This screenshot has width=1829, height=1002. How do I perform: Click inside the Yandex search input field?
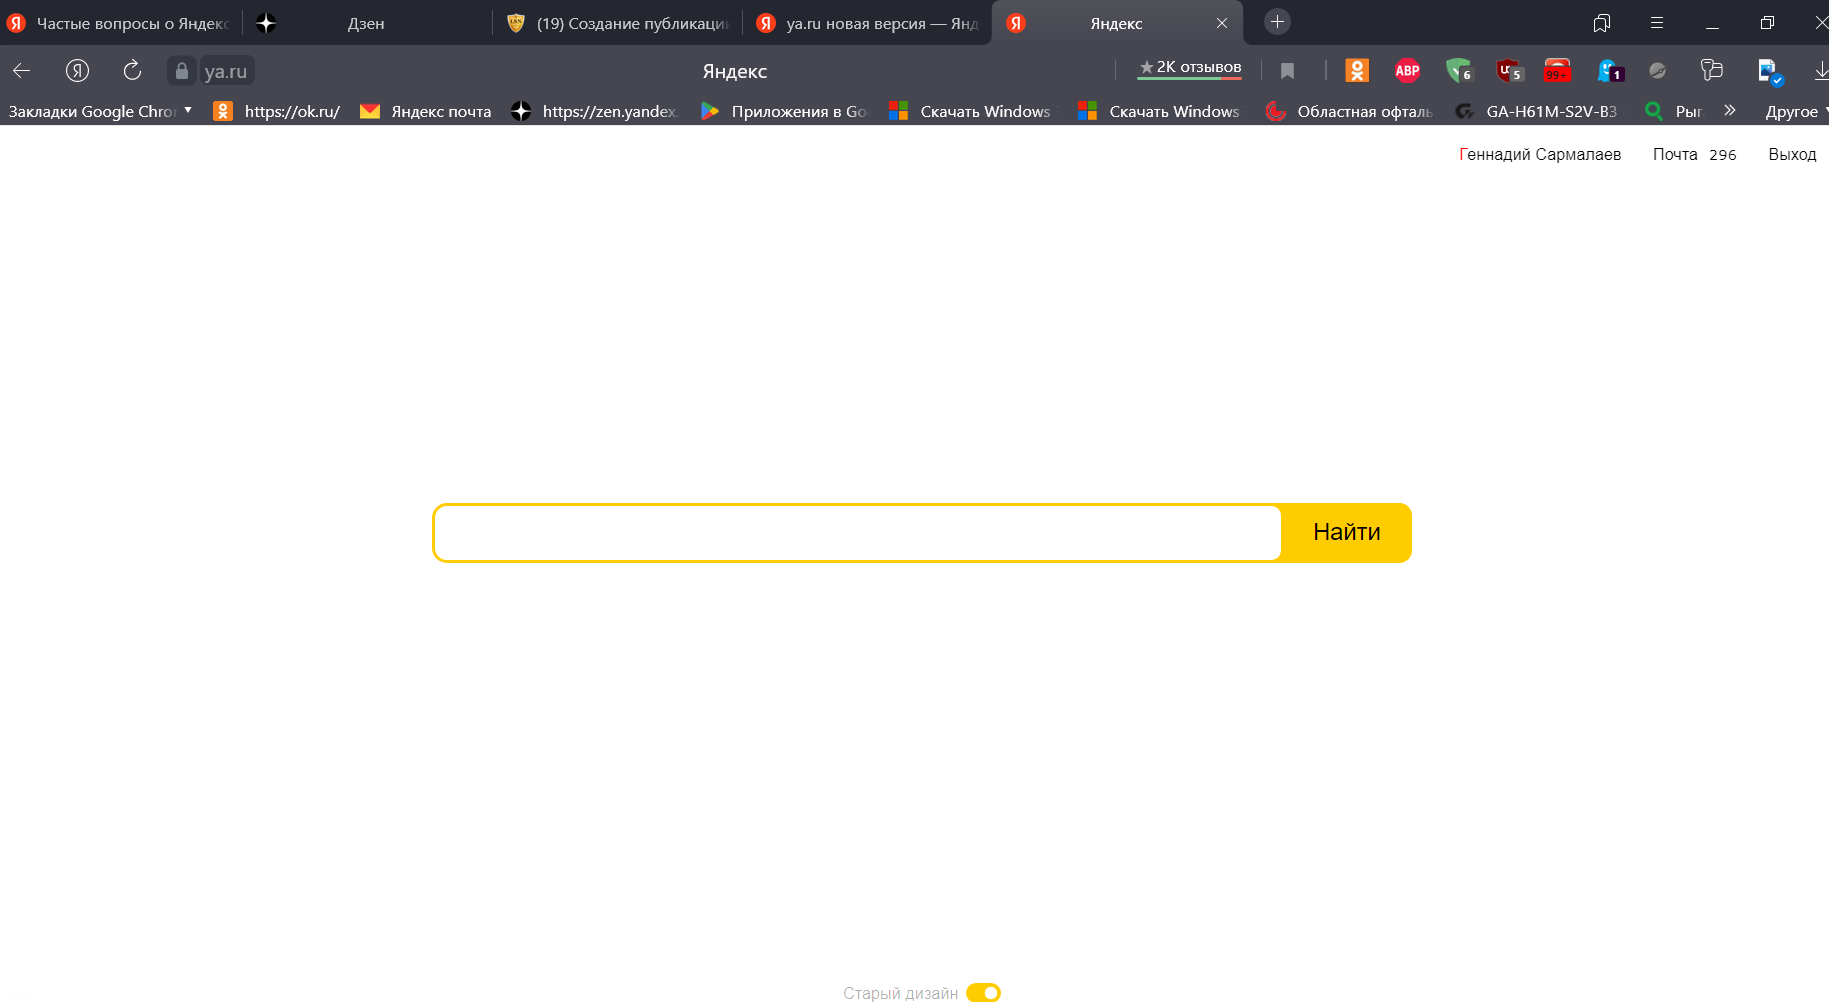coord(857,533)
